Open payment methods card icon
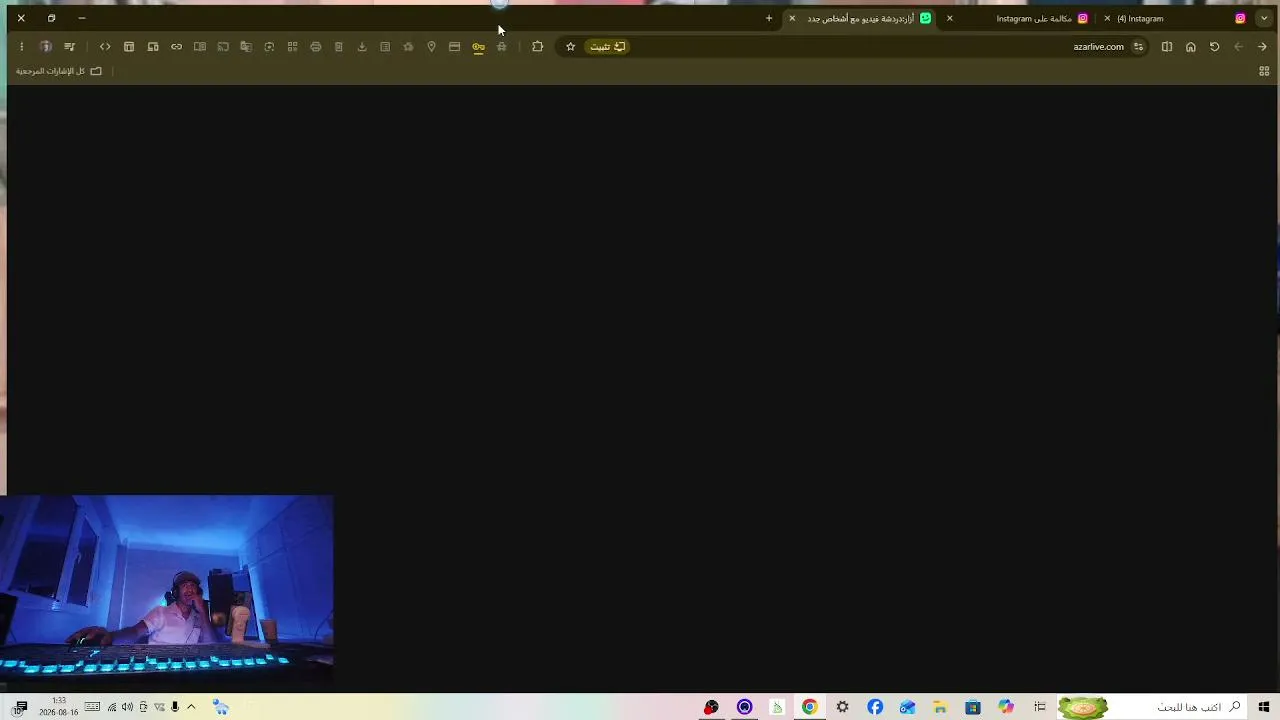This screenshot has width=1280, height=720. click(454, 47)
